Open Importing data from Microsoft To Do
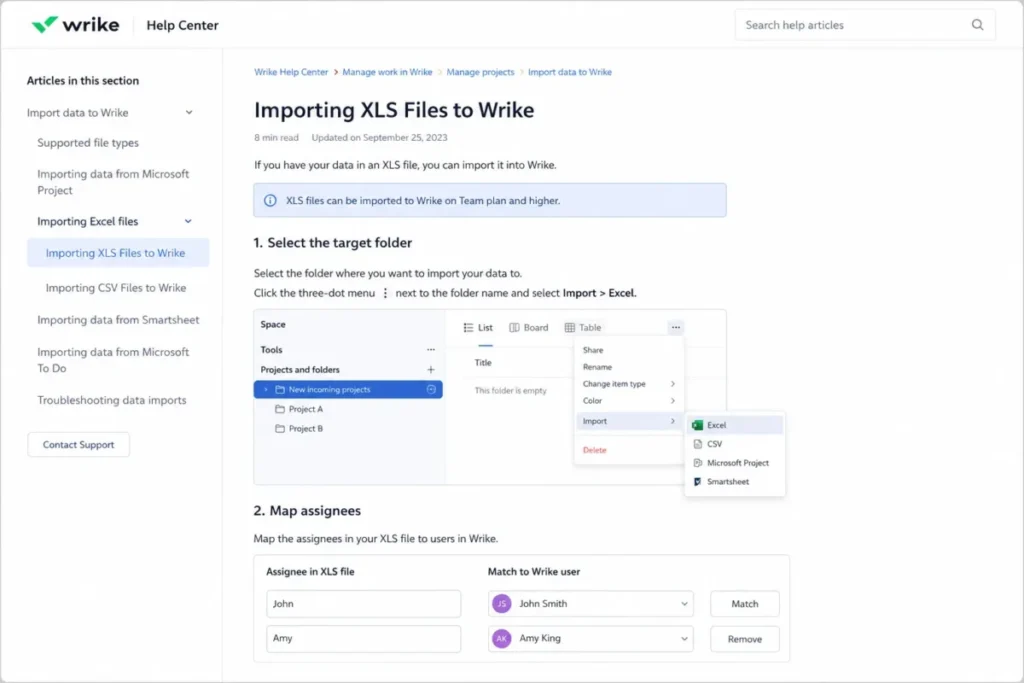1024x683 pixels. click(113, 360)
